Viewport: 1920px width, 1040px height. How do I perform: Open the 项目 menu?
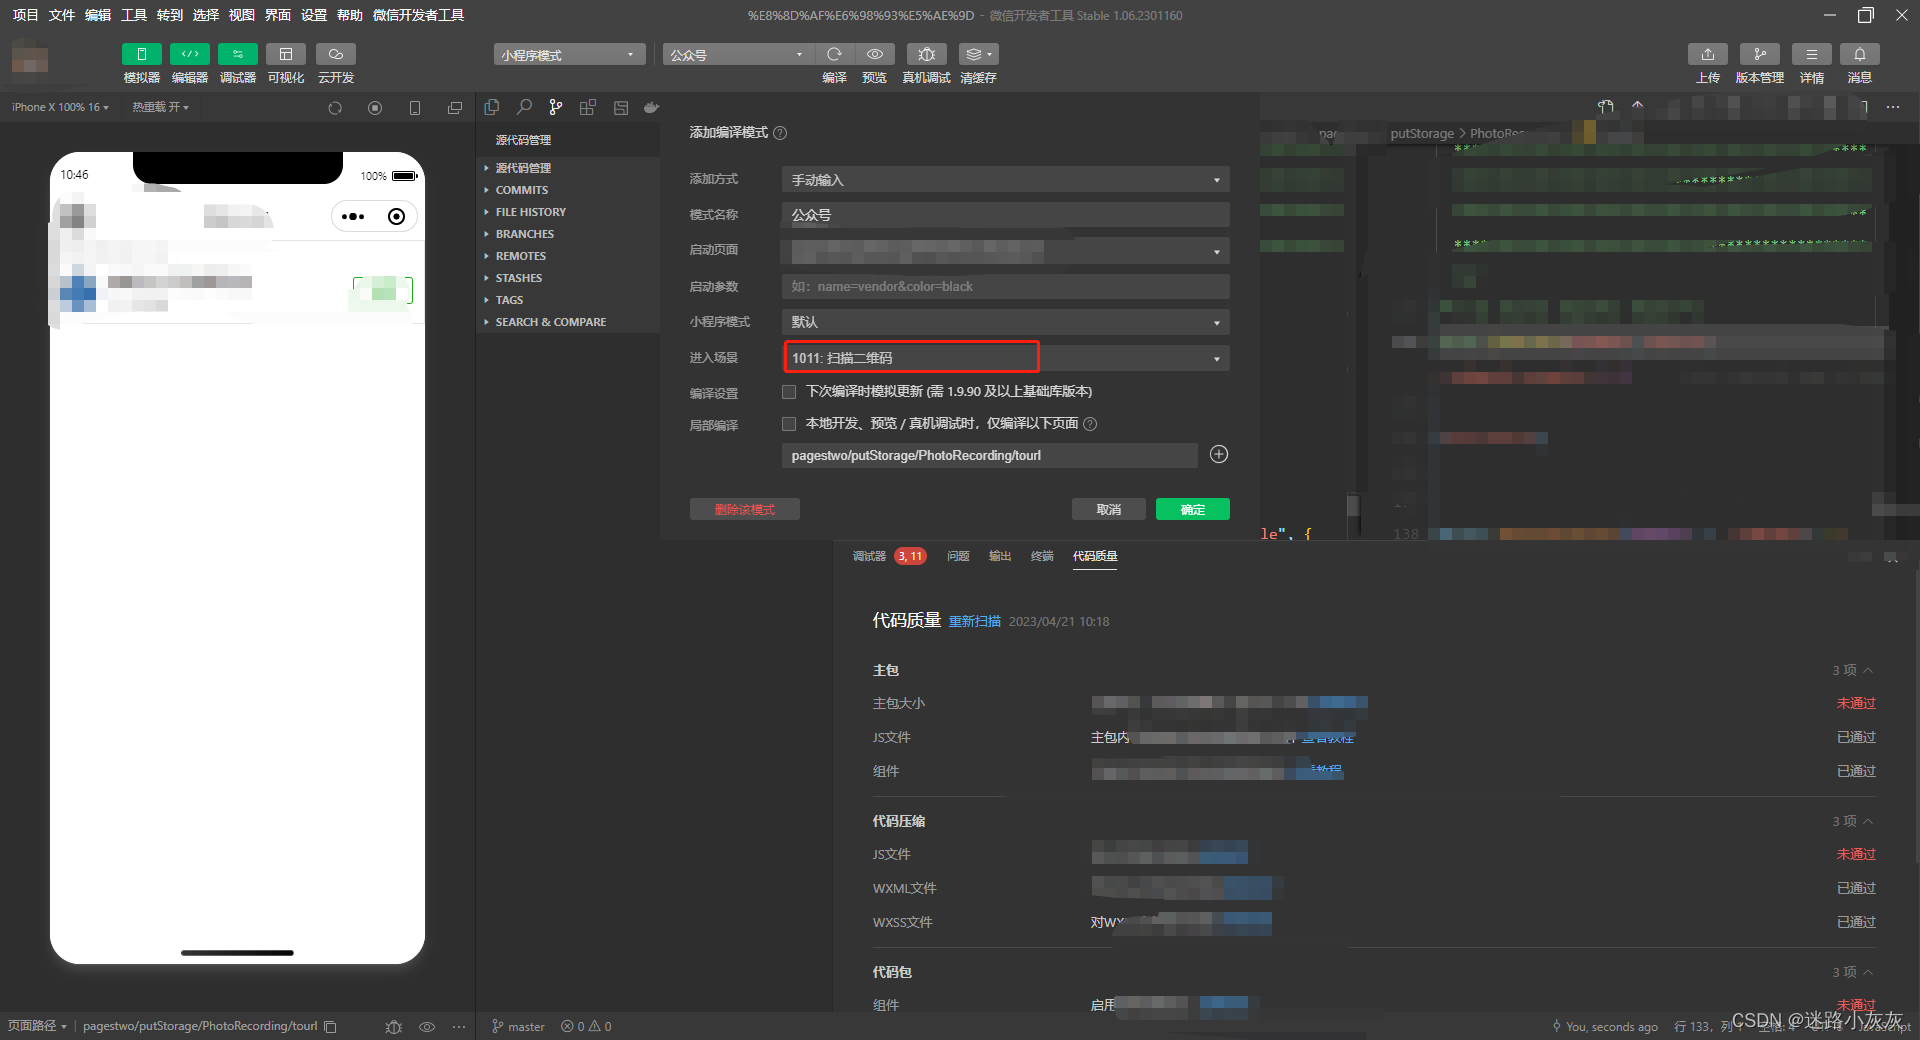coord(25,15)
